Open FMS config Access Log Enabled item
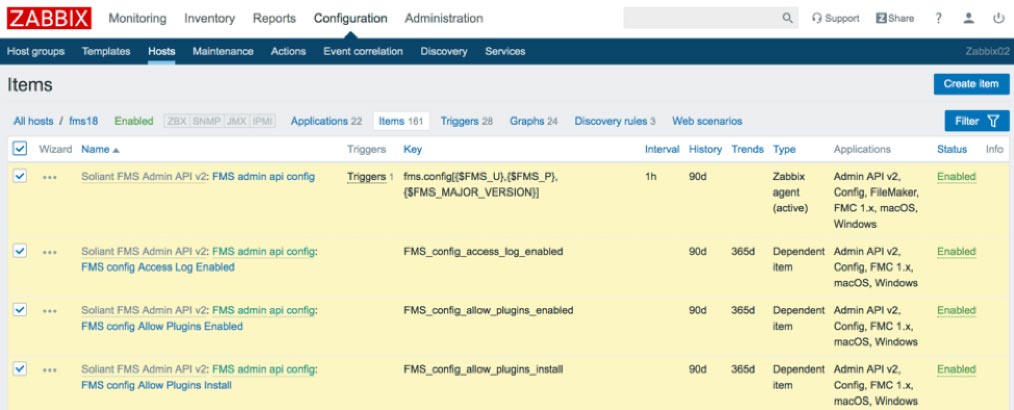This screenshot has width=1014, height=410. (158, 267)
